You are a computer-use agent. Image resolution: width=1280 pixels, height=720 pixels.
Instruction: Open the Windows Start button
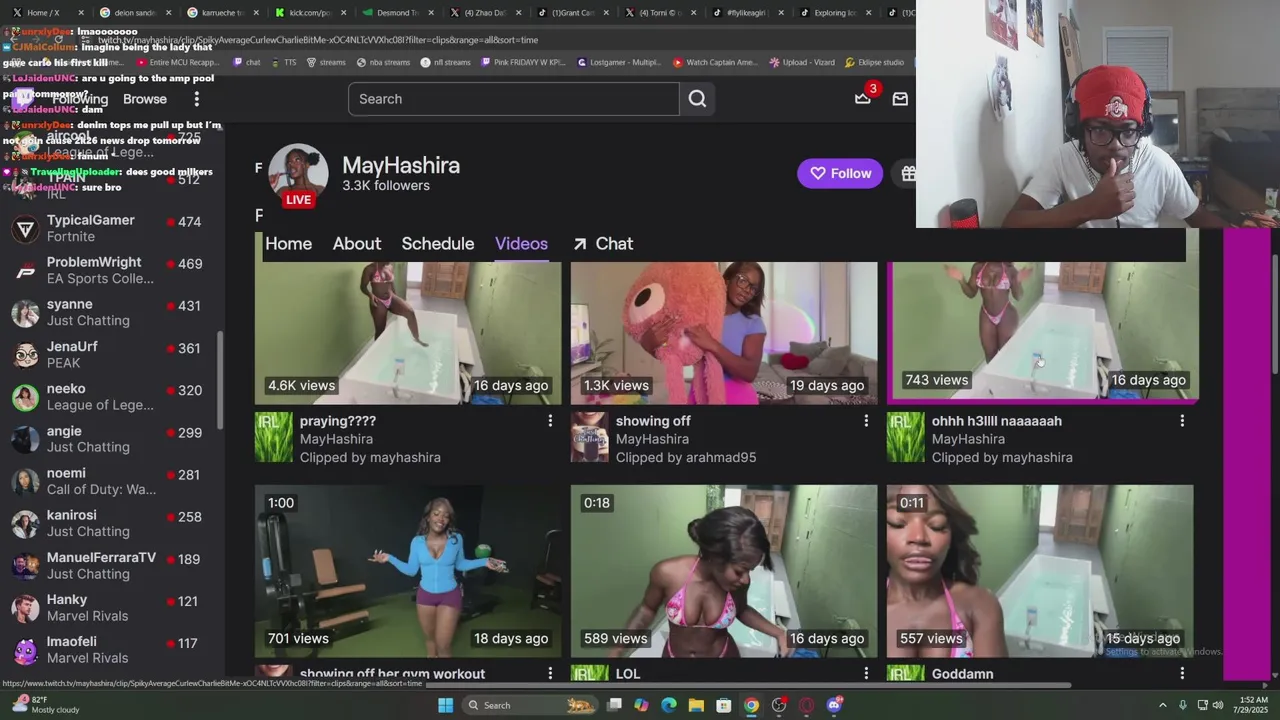(x=446, y=705)
